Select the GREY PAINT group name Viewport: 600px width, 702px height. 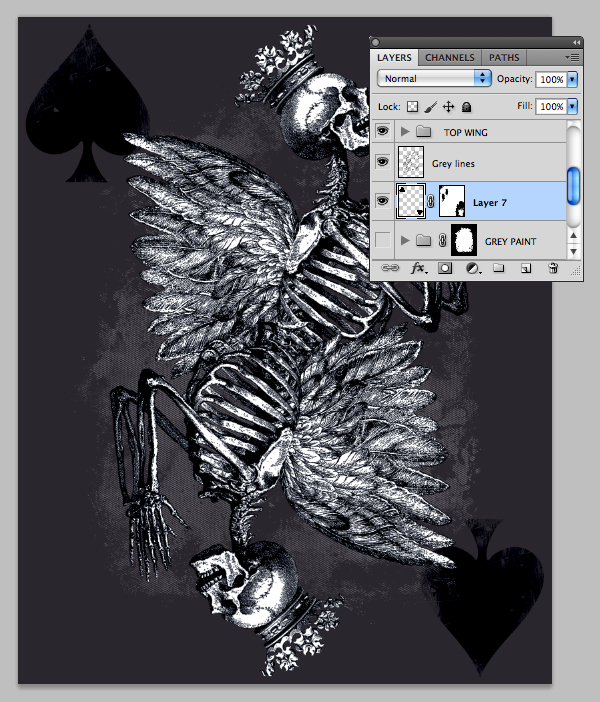(x=510, y=242)
